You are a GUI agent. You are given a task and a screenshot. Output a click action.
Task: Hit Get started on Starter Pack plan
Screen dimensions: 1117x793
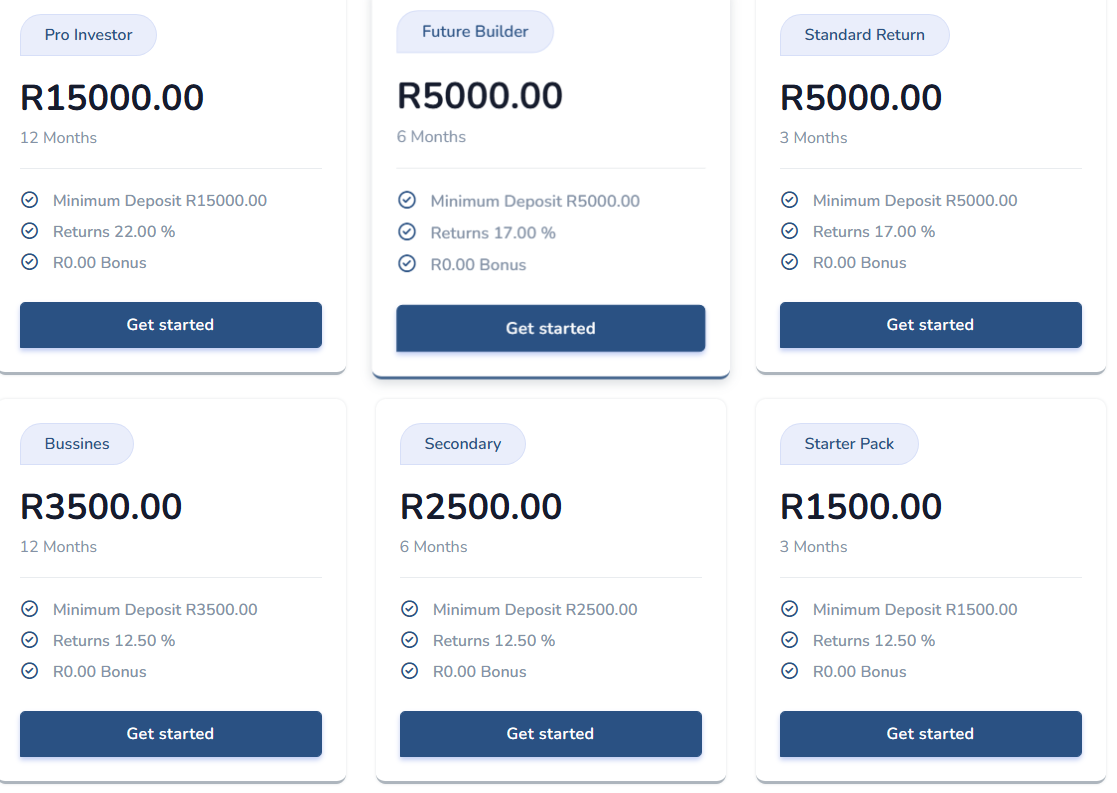pos(930,734)
